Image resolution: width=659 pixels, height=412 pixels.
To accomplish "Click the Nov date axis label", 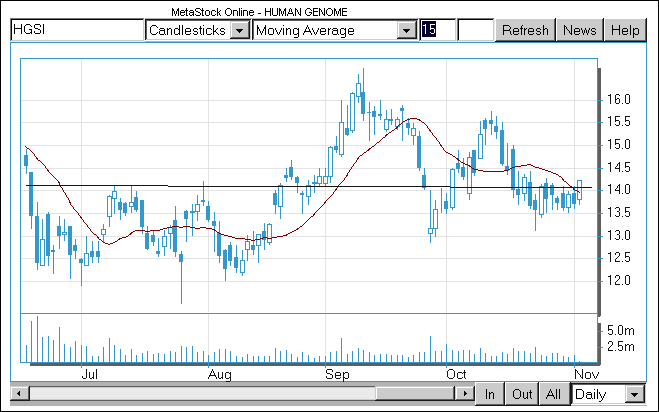I will [587, 374].
